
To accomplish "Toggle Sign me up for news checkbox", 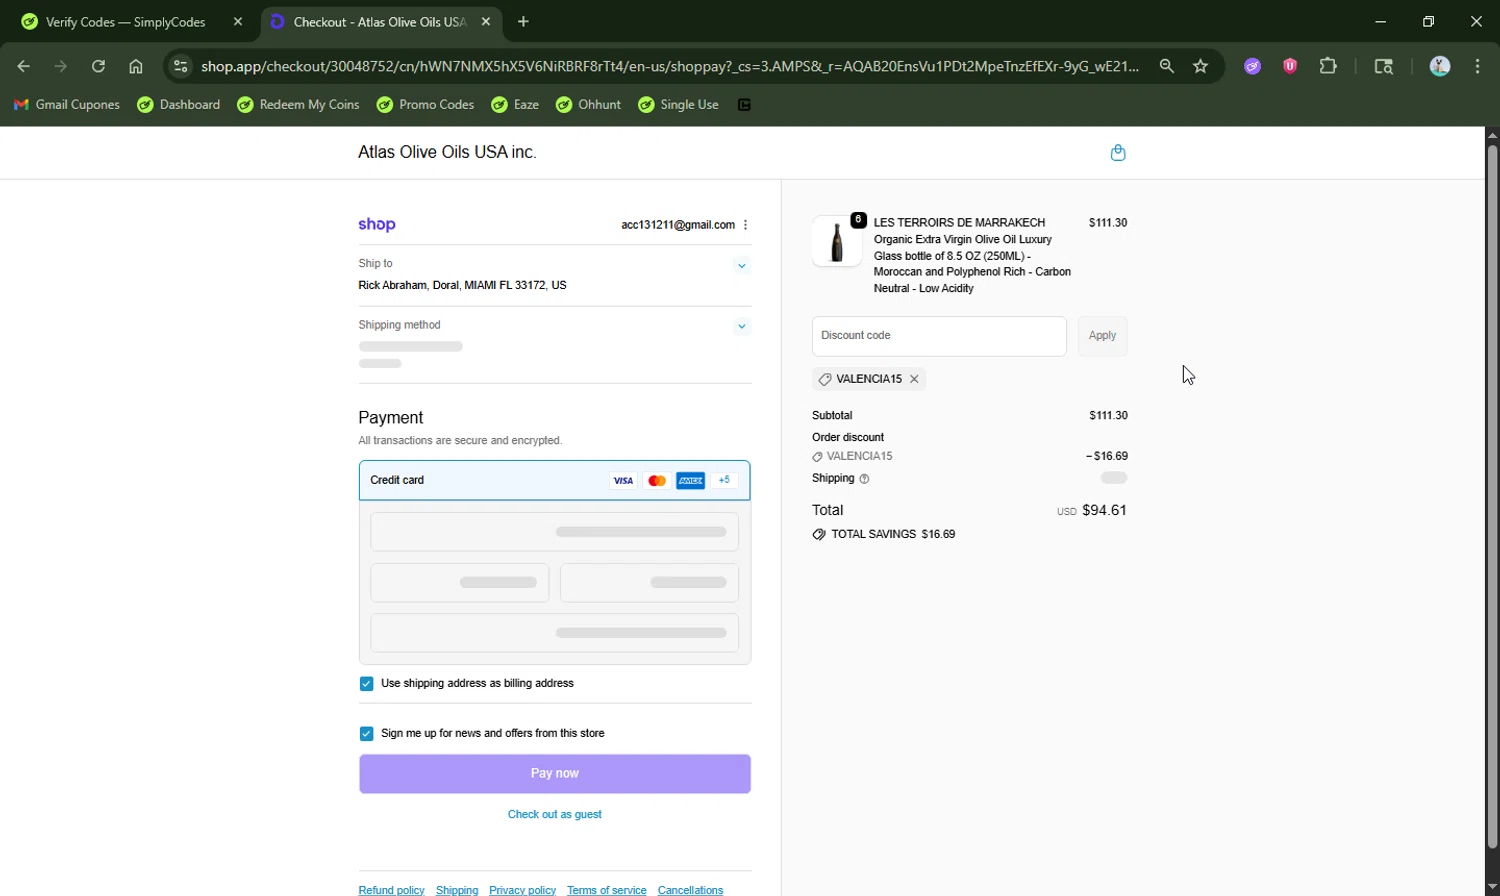I will pyautogui.click(x=366, y=734).
